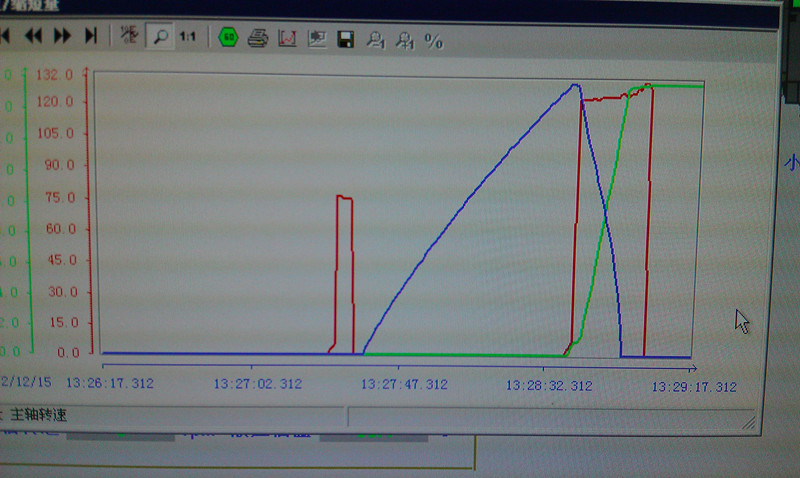This screenshot has width=800, height=478.
Task: Click the green Y-axis scale
Action: (12, 212)
